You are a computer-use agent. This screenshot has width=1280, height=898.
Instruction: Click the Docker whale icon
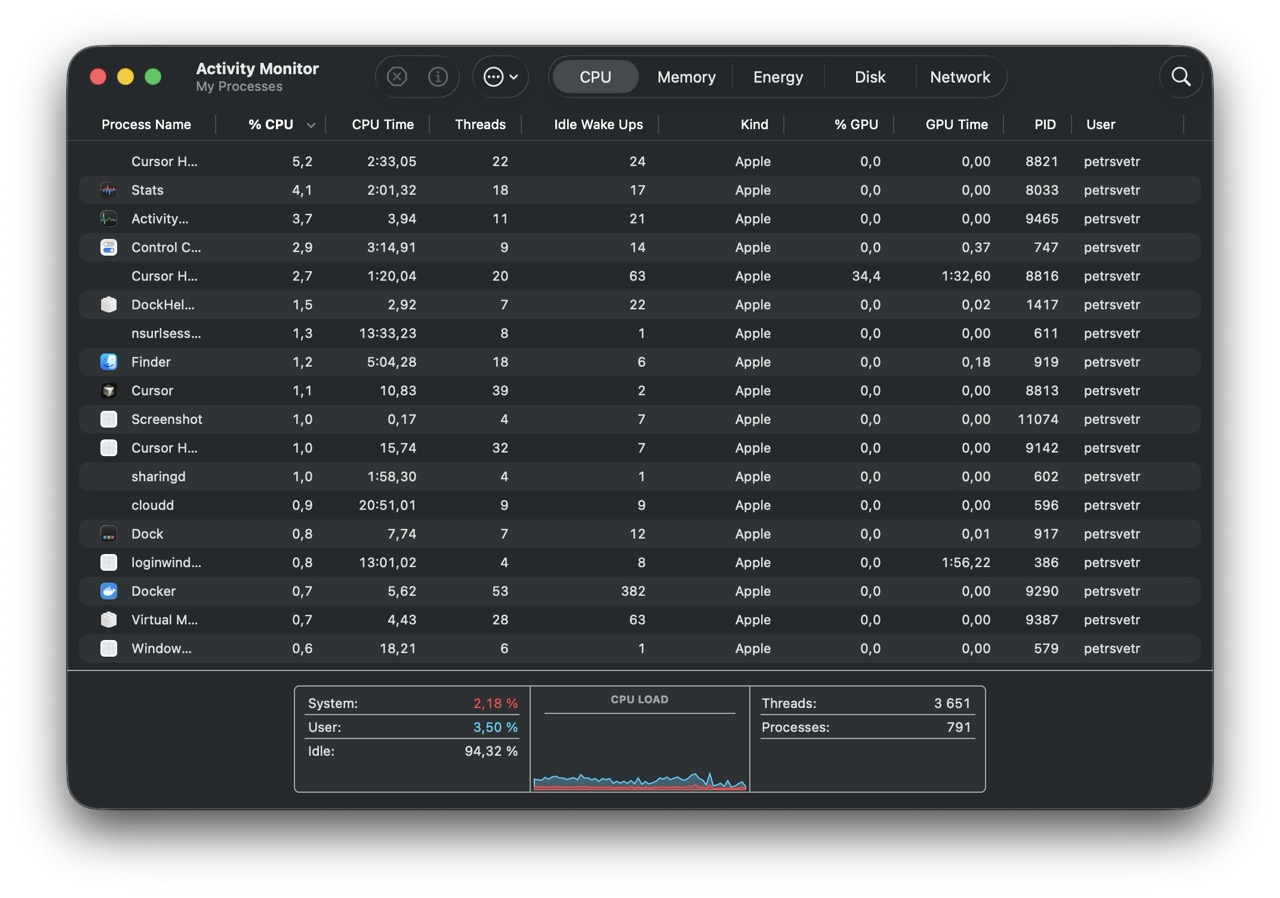[x=109, y=591]
